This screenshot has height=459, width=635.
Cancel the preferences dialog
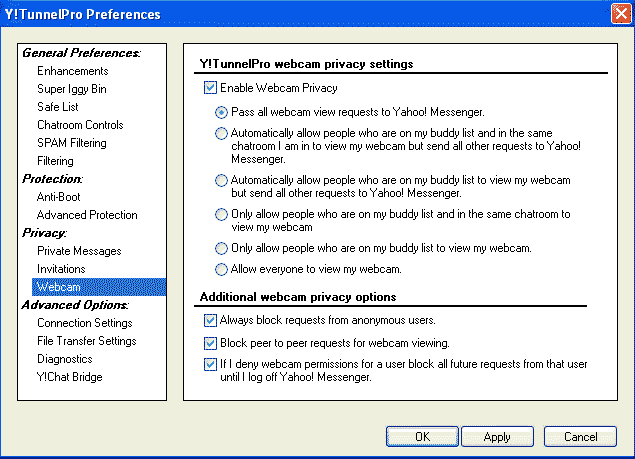(x=580, y=436)
